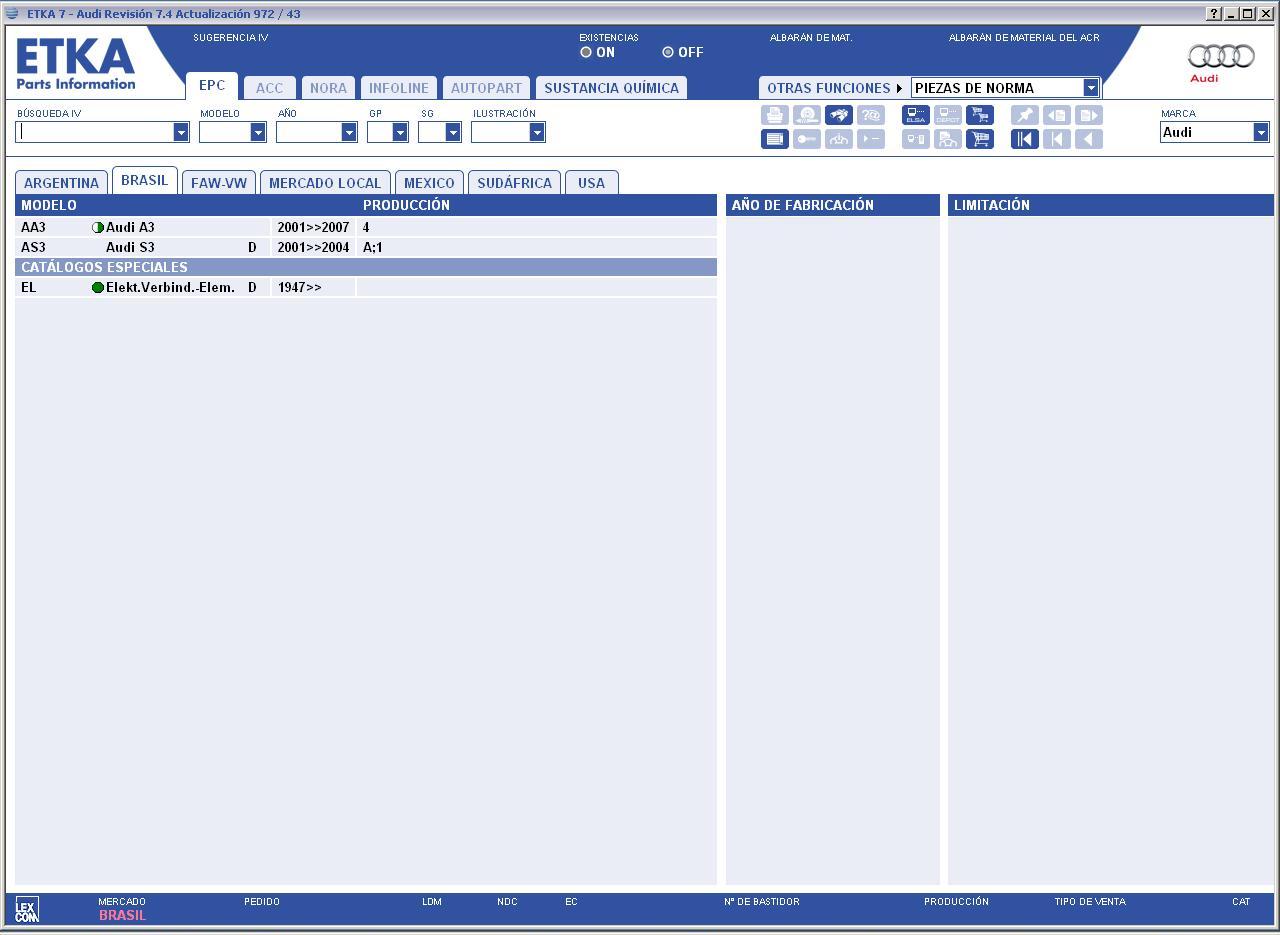Expand the Modelo dropdown
Image resolution: width=1280 pixels, height=935 pixels.
click(x=258, y=132)
